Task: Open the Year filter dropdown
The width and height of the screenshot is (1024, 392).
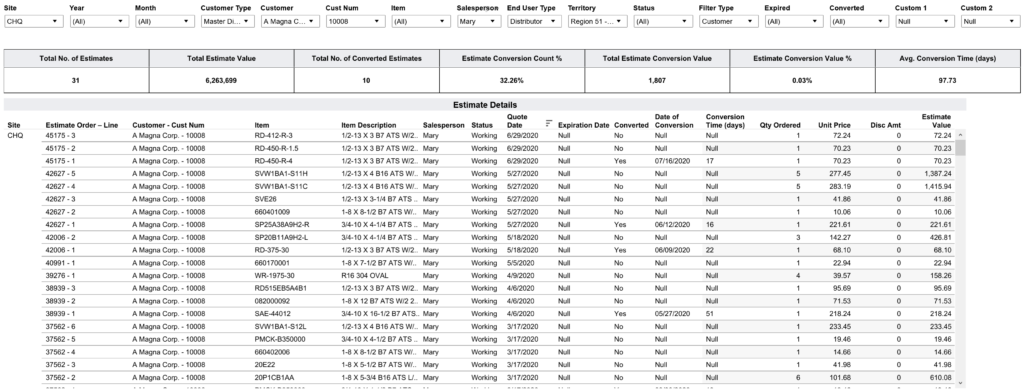Action: (99, 22)
